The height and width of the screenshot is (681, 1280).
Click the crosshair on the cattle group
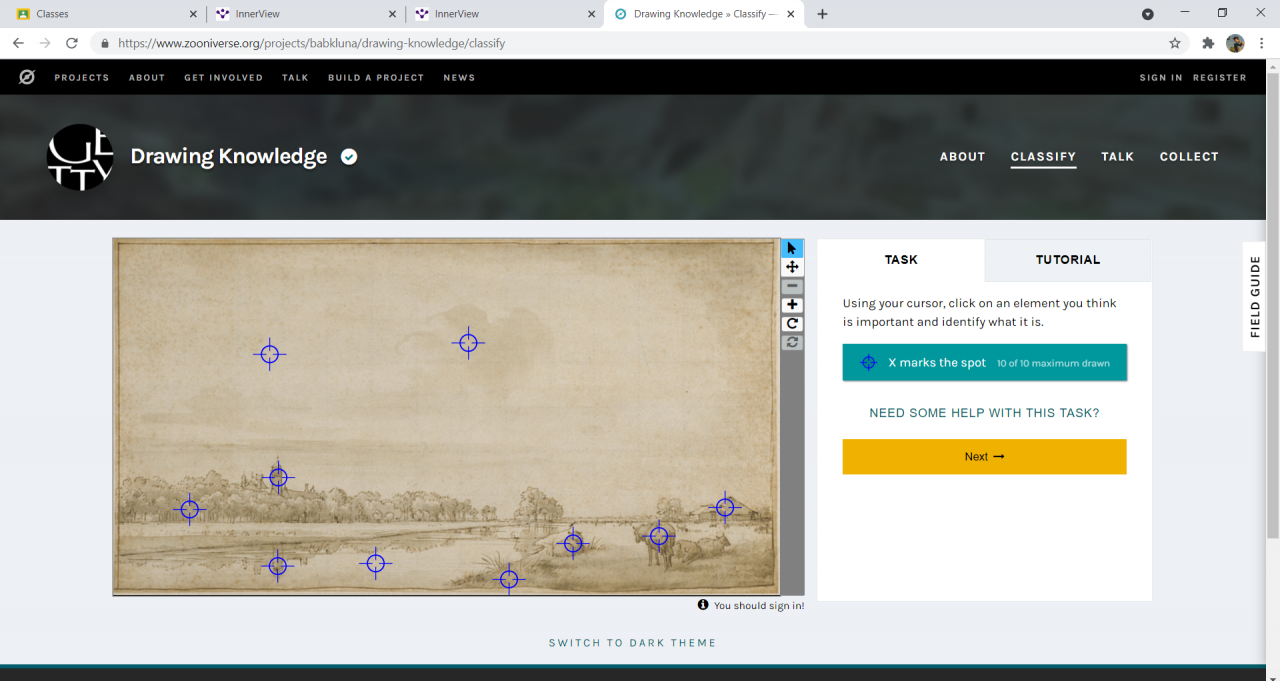coord(659,536)
